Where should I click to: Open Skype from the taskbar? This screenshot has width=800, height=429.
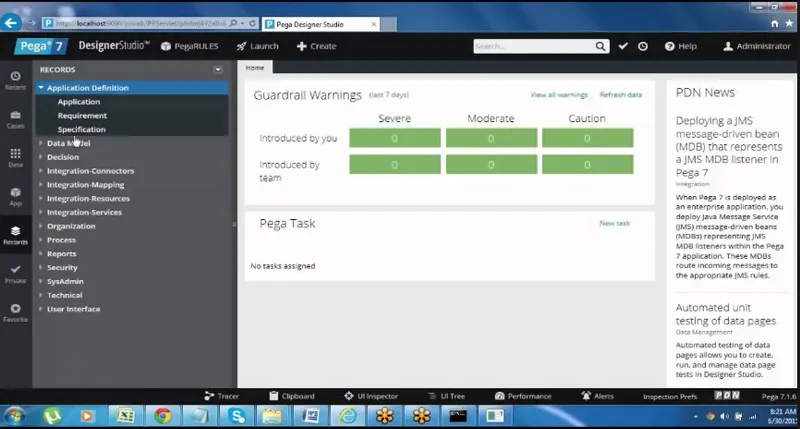point(237,416)
